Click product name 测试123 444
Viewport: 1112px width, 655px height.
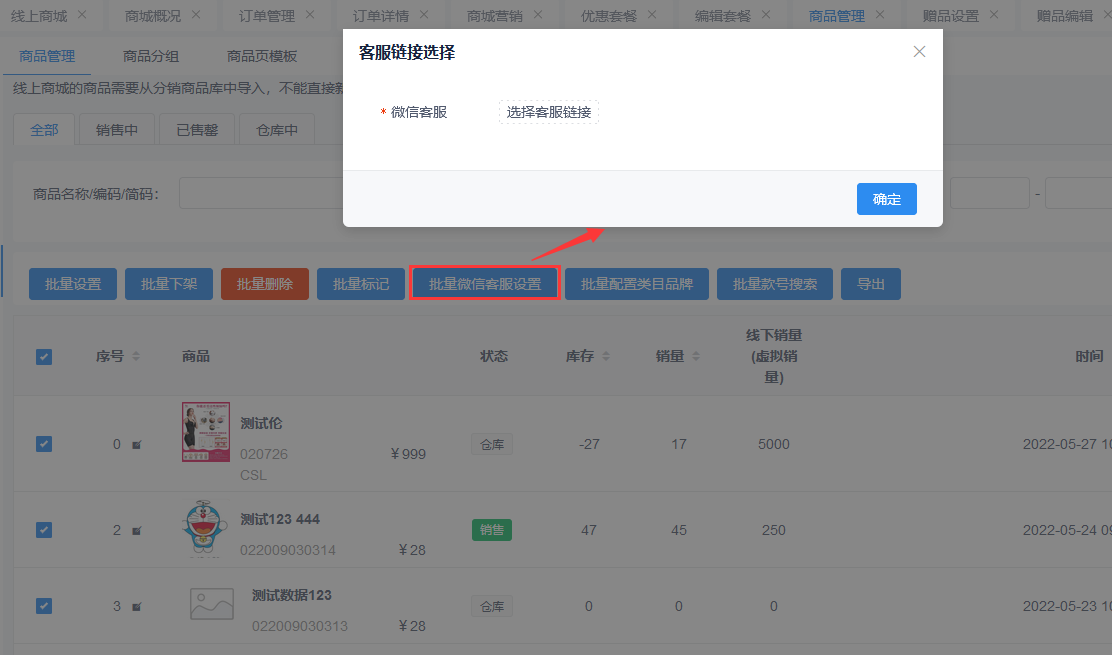point(280,519)
